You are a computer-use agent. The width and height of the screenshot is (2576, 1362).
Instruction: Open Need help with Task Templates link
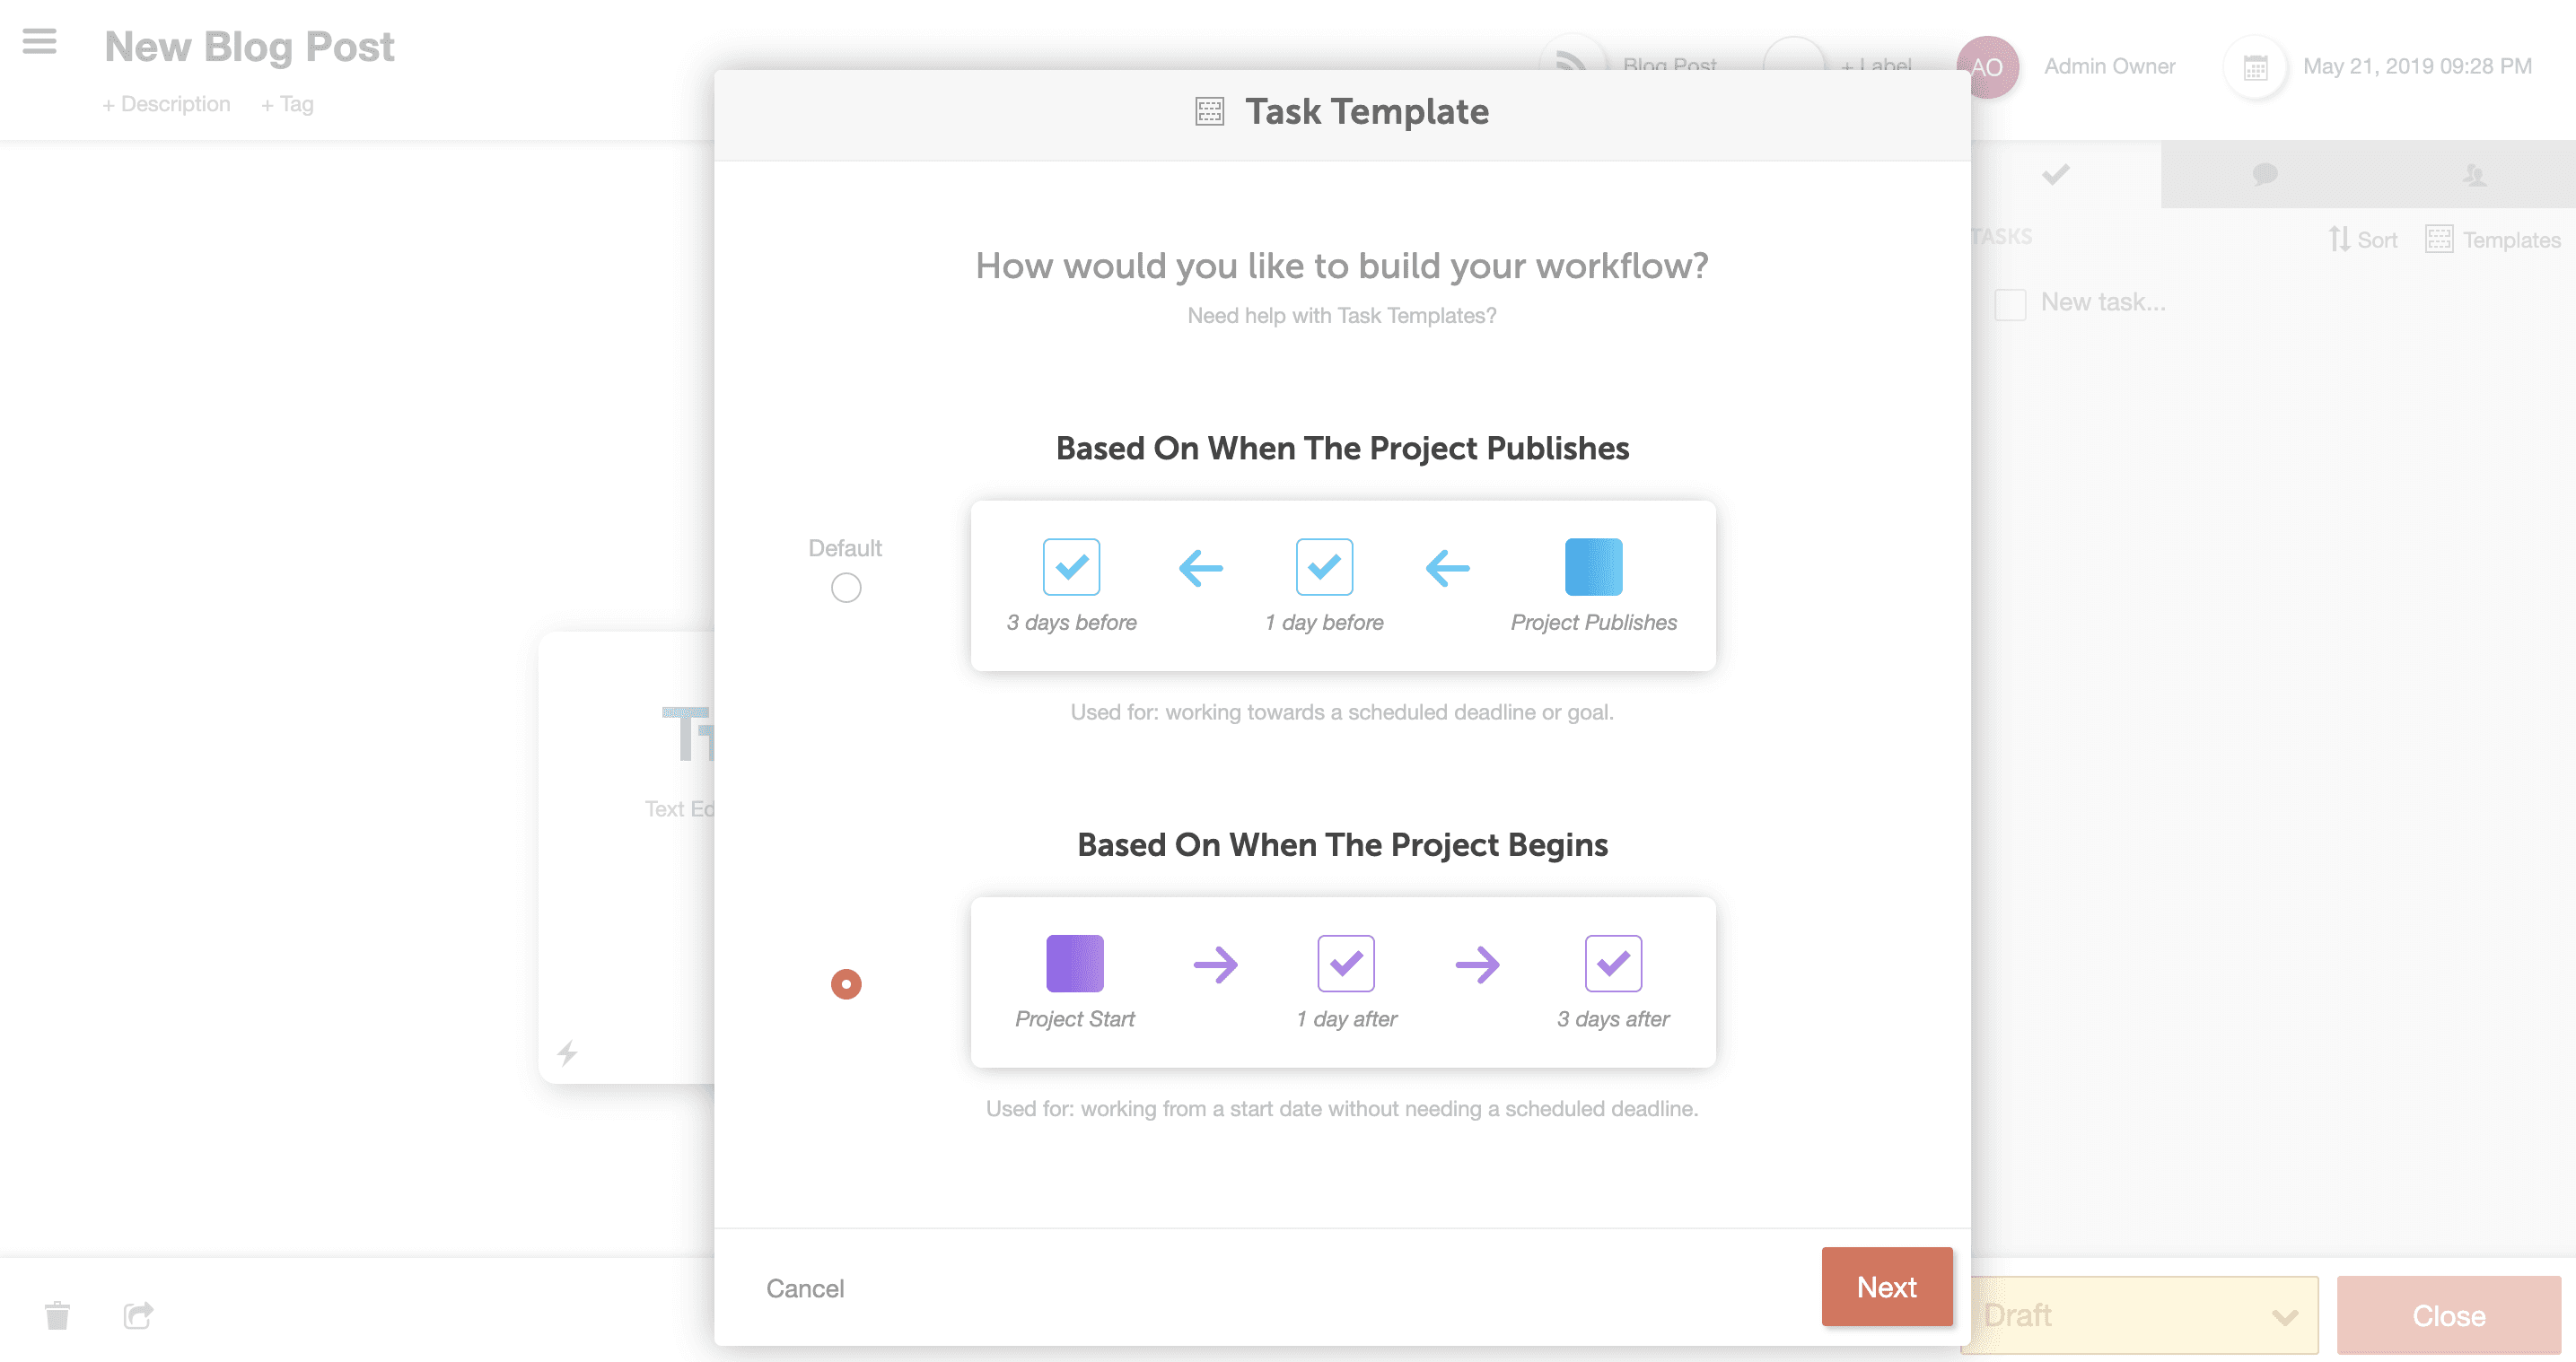pyautogui.click(x=1342, y=315)
